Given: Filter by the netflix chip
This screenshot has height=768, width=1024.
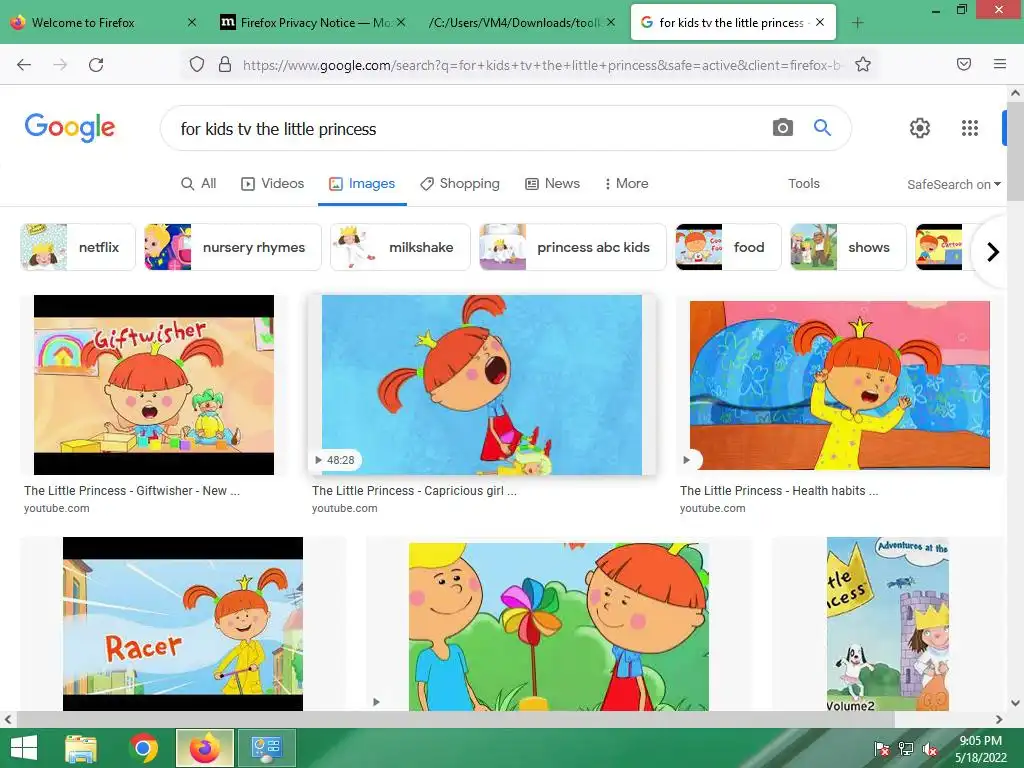Looking at the screenshot, I should point(78,247).
